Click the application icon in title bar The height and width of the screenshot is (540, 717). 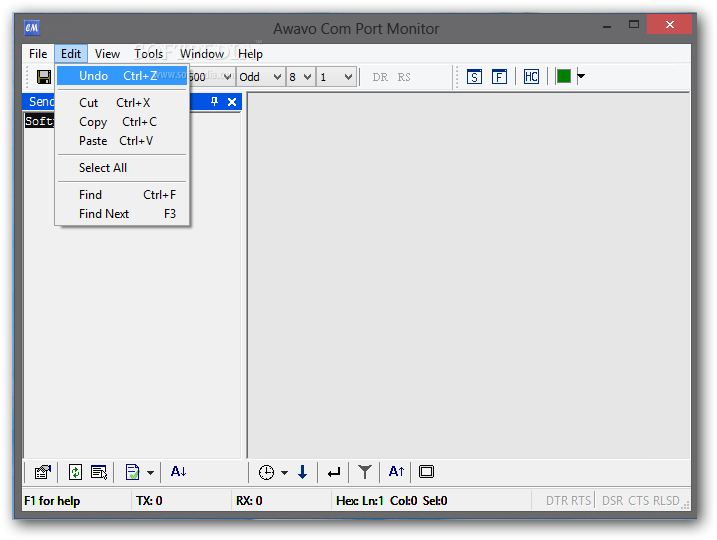[x=32, y=28]
